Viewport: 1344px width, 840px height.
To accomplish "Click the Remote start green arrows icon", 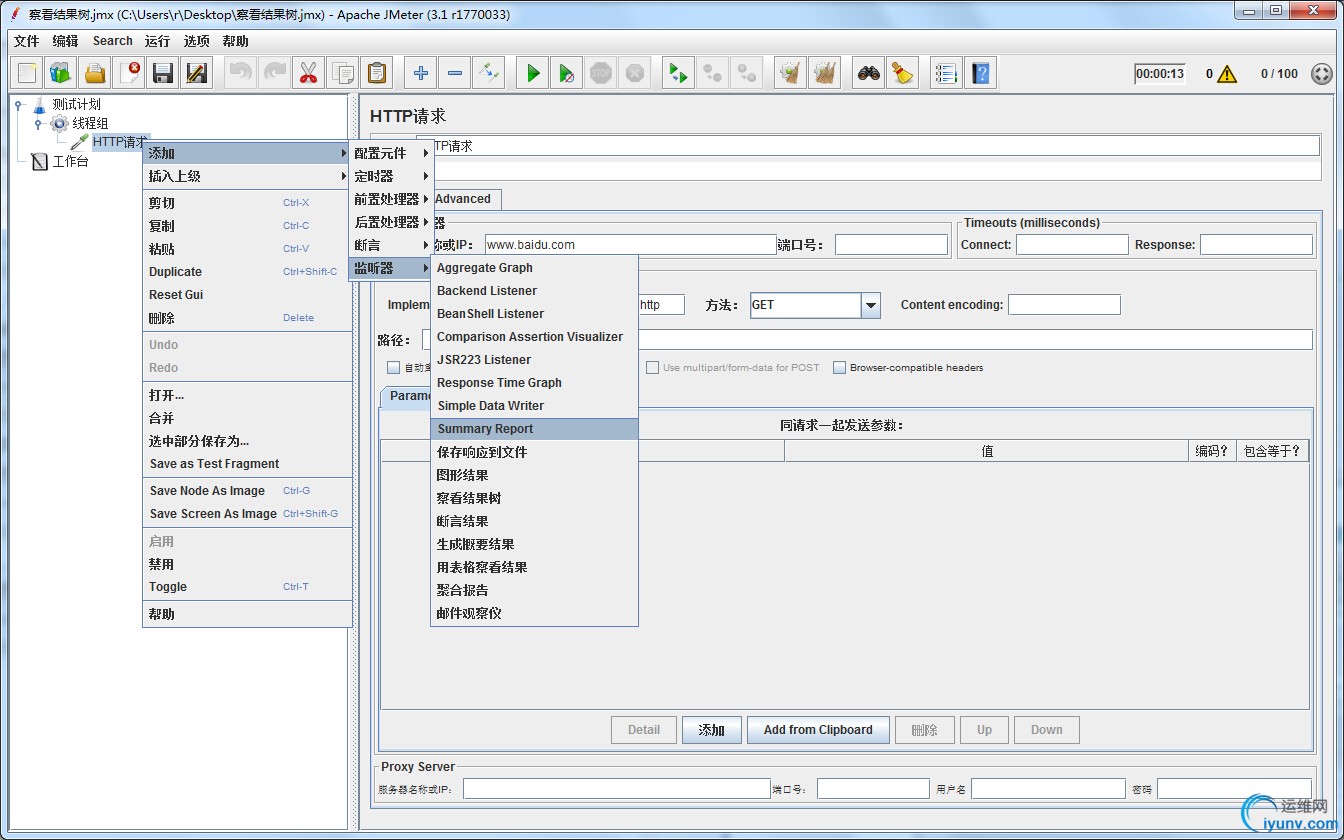I will pyautogui.click(x=679, y=73).
